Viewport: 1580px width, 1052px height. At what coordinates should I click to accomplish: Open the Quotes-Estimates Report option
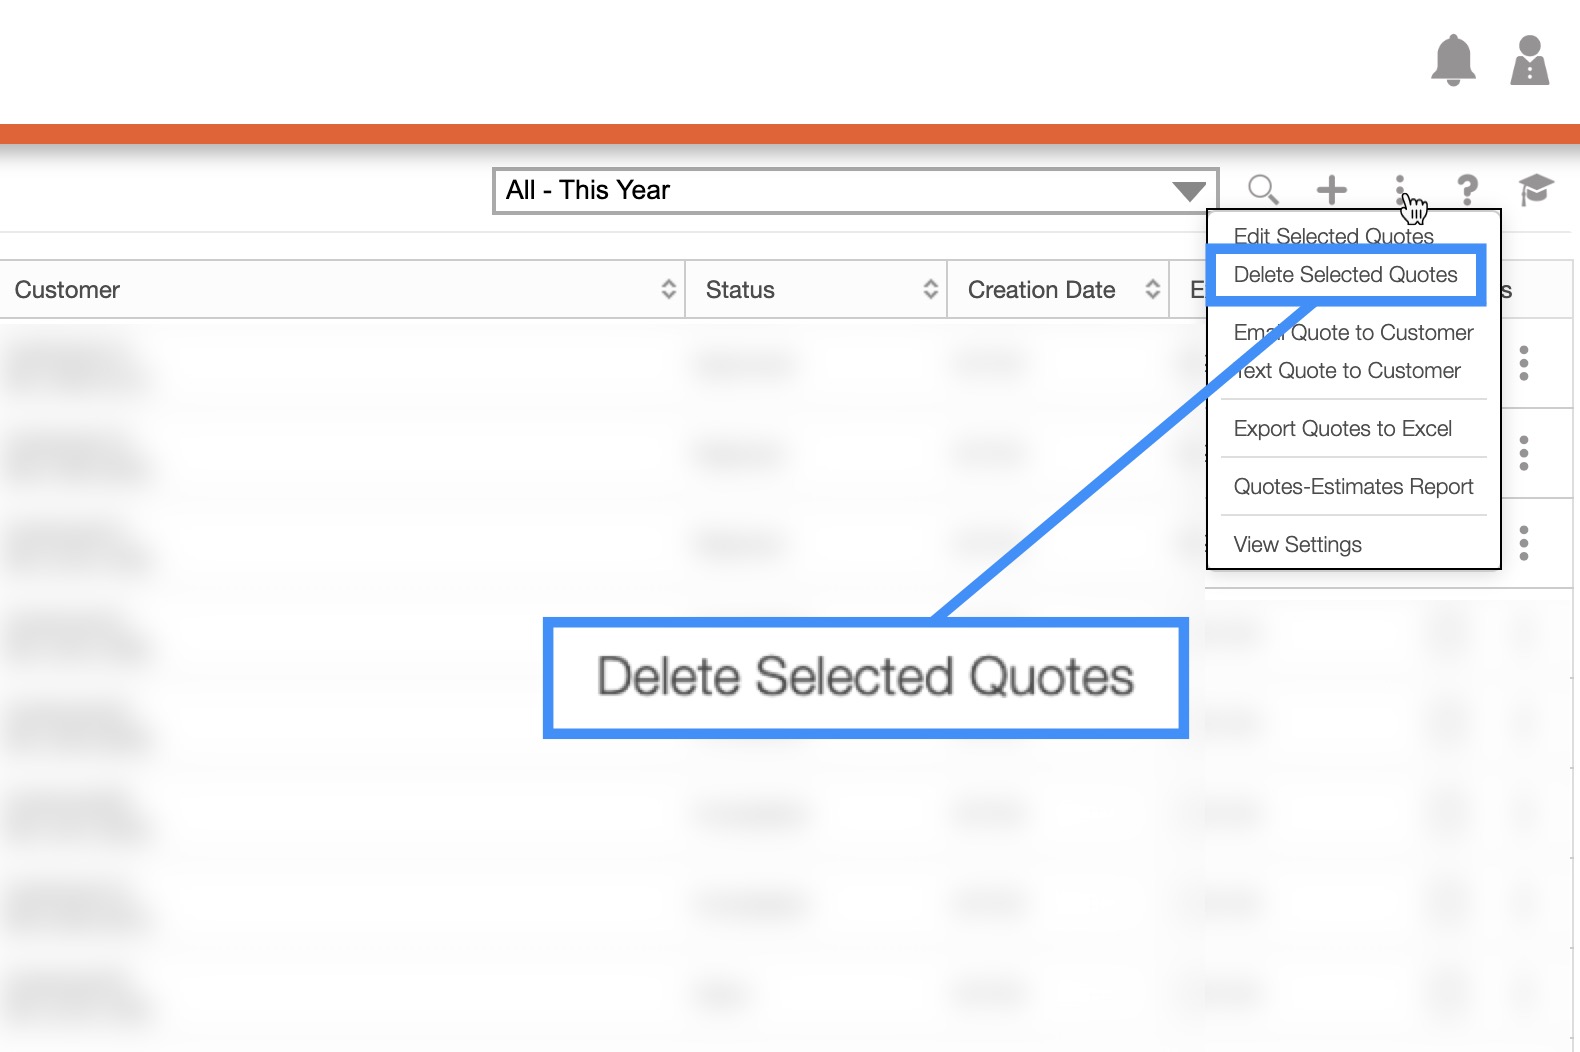click(x=1353, y=487)
